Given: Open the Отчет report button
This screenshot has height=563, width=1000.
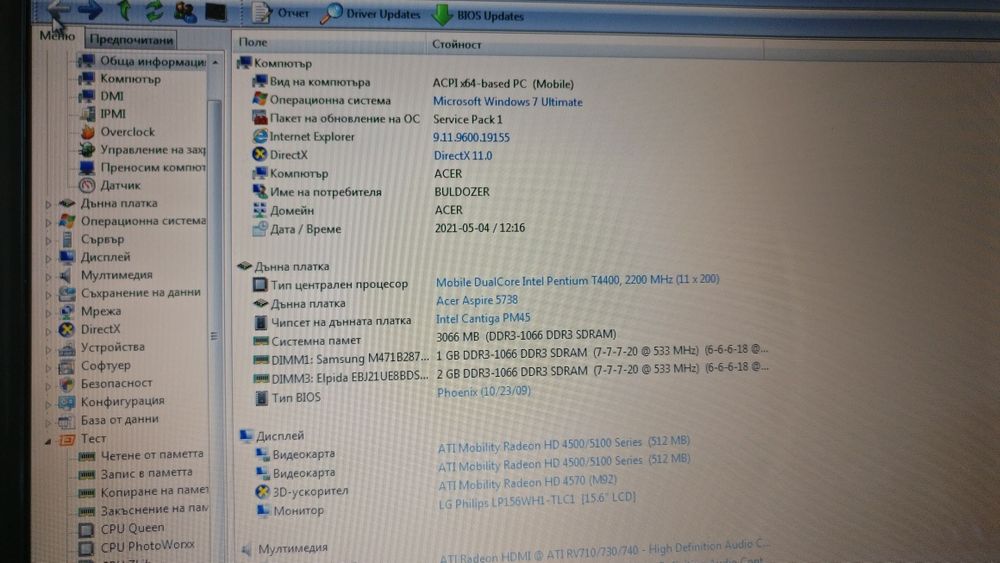Looking at the screenshot, I should coord(280,13).
